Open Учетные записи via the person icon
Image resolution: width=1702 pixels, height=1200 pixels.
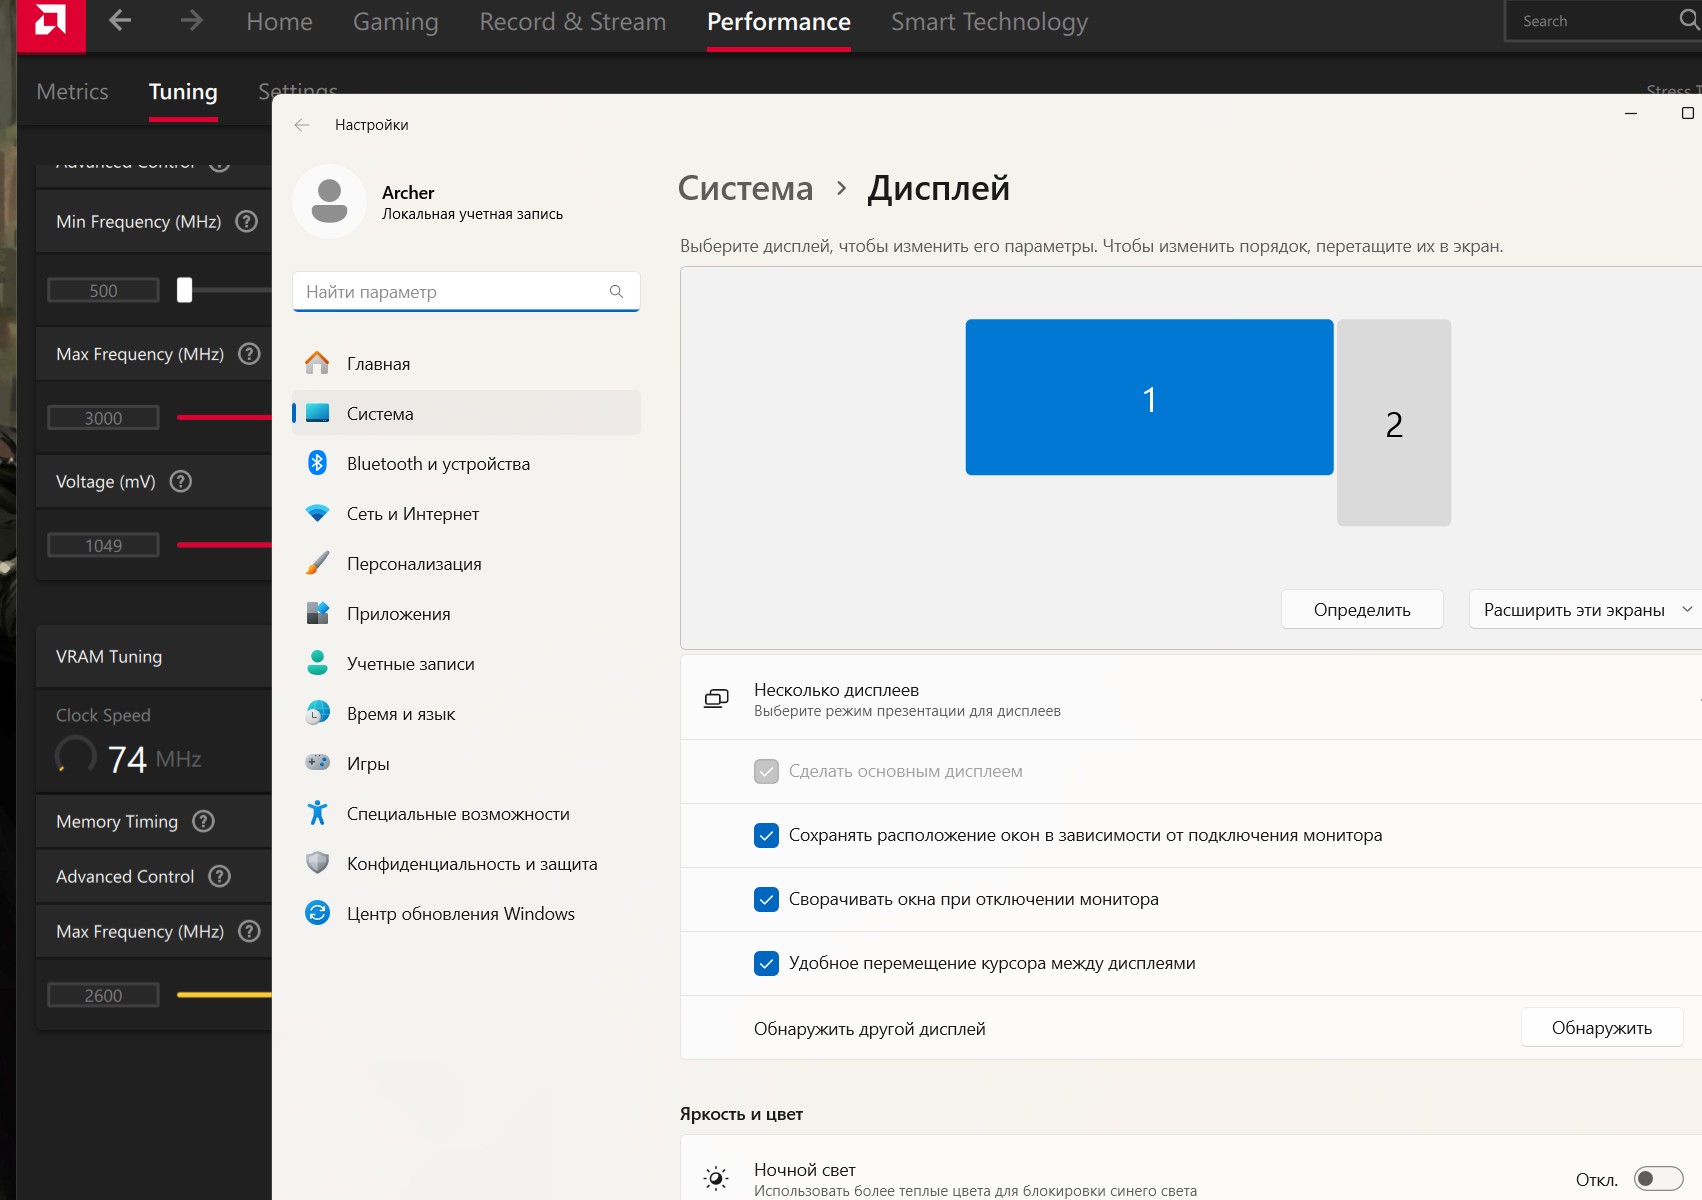(317, 663)
